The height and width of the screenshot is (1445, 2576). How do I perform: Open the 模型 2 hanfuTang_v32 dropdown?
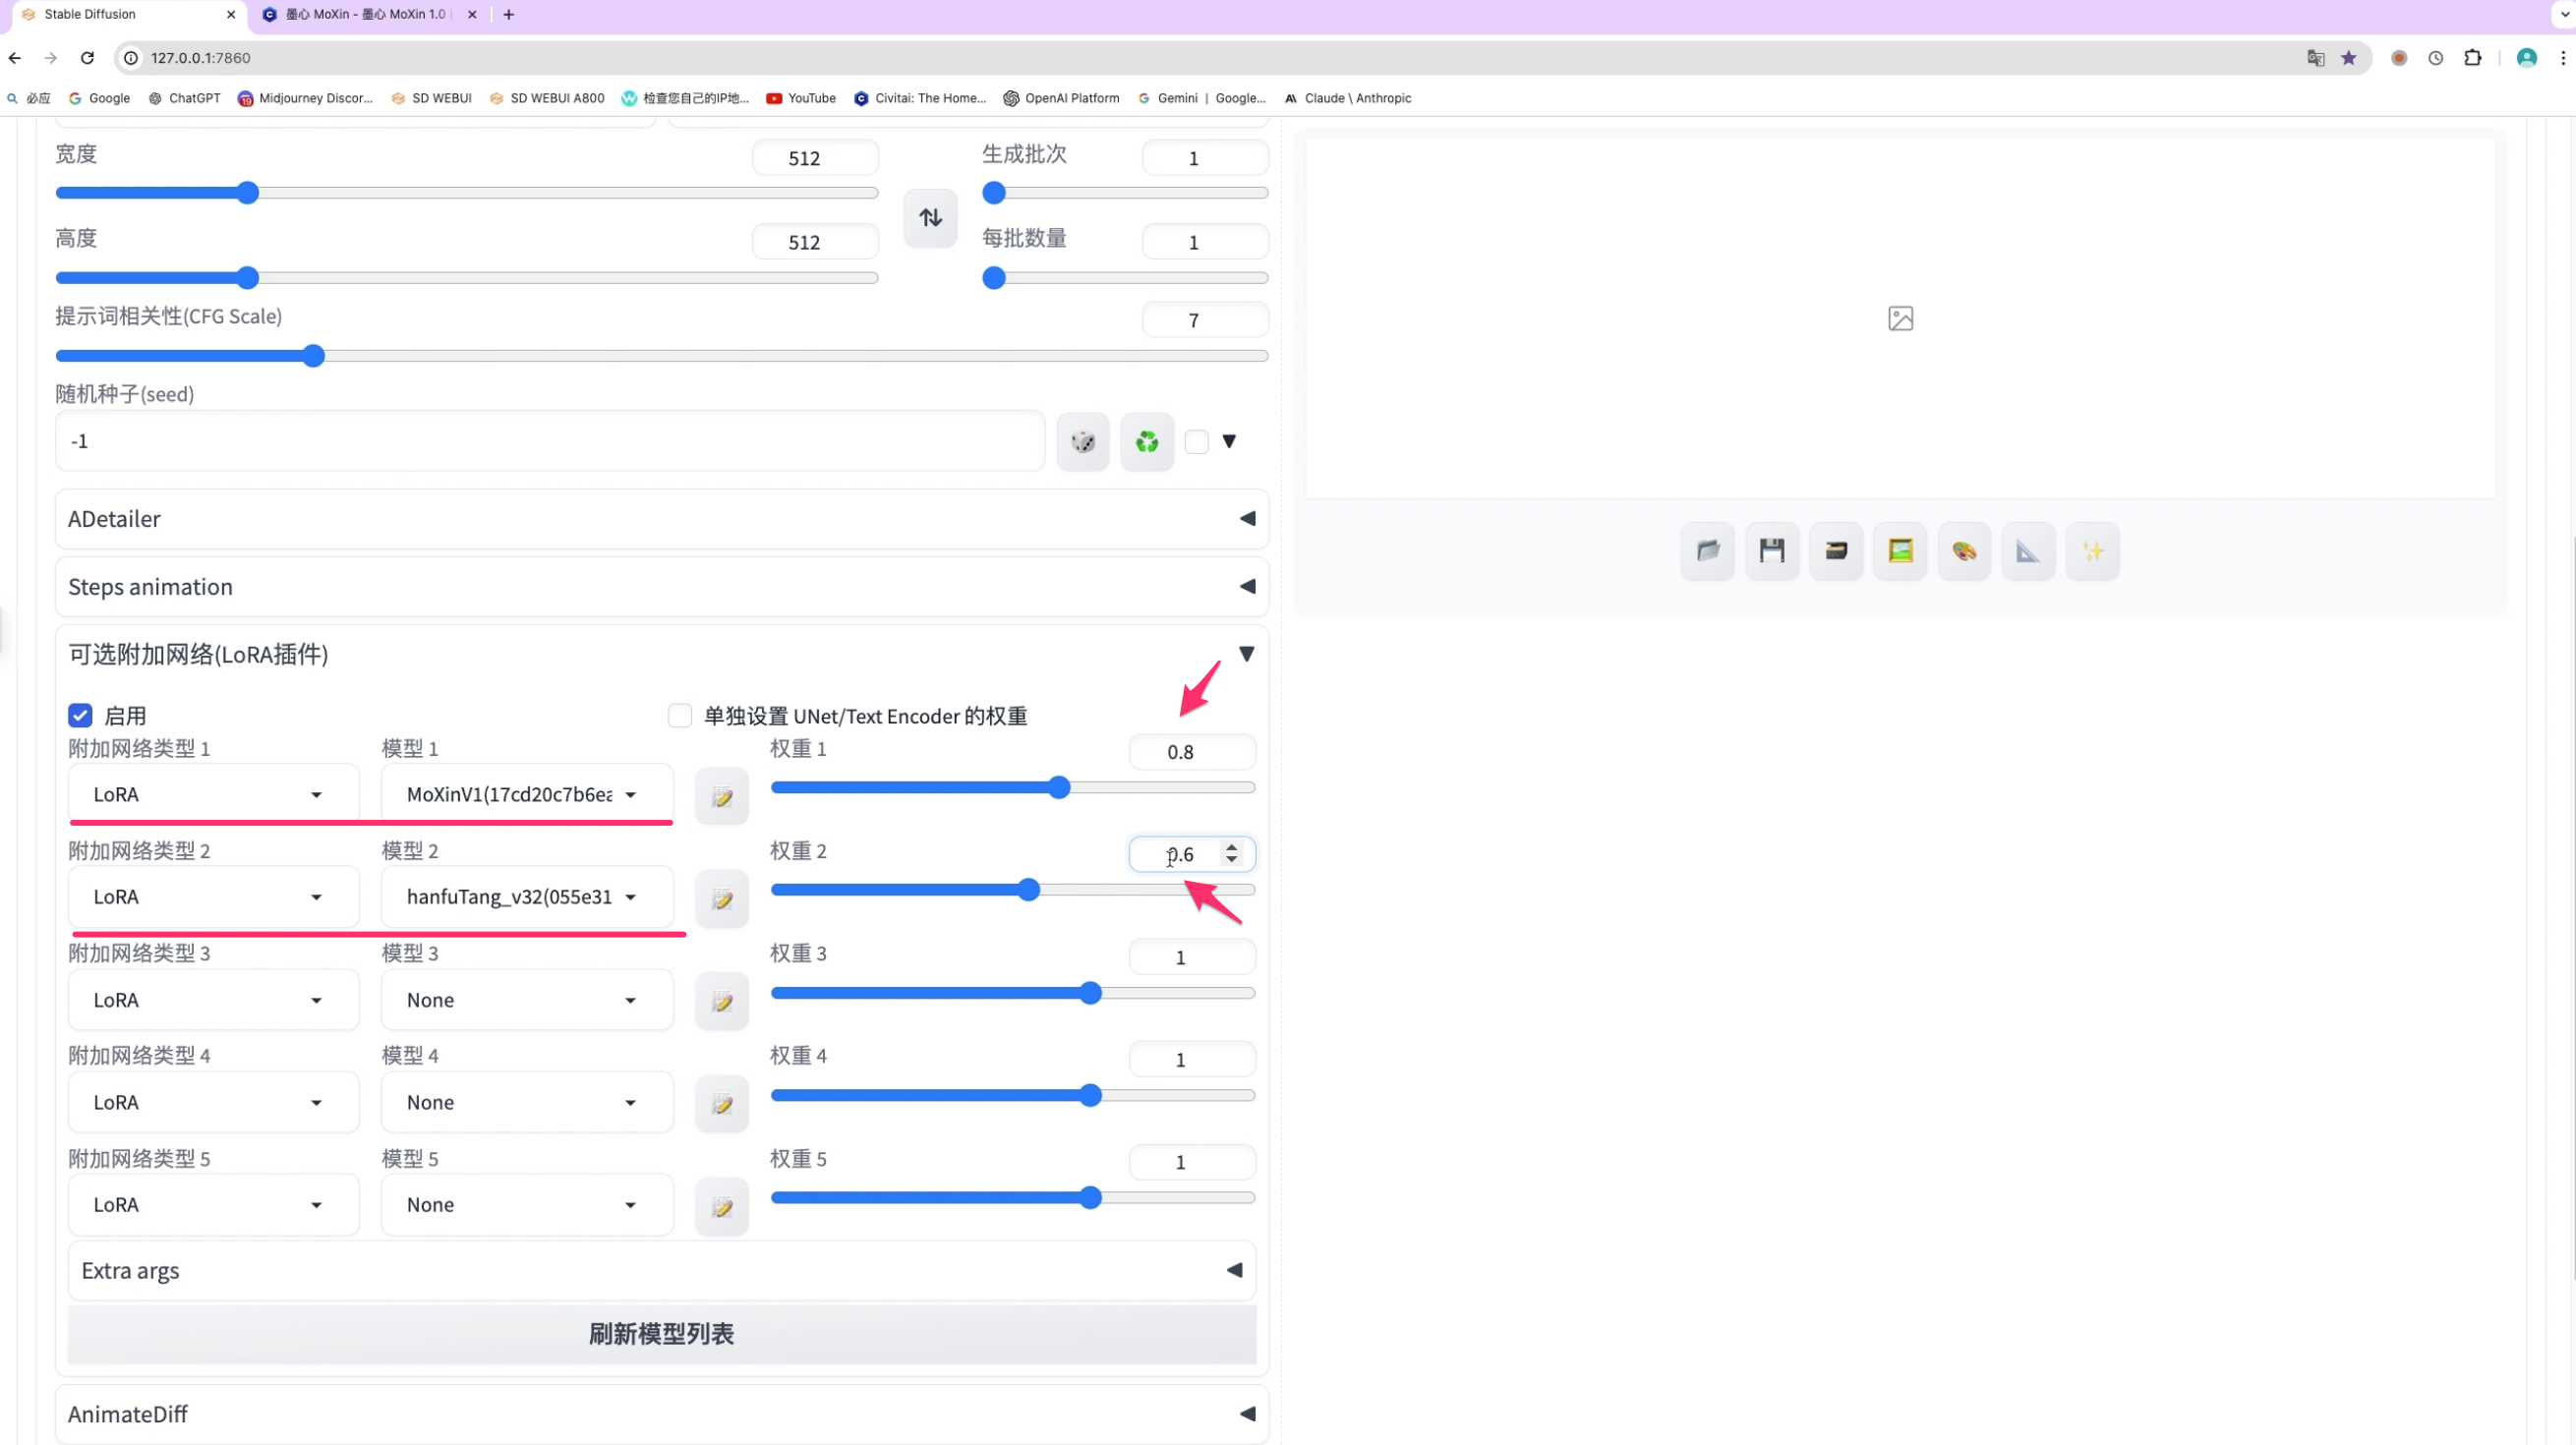tap(527, 897)
